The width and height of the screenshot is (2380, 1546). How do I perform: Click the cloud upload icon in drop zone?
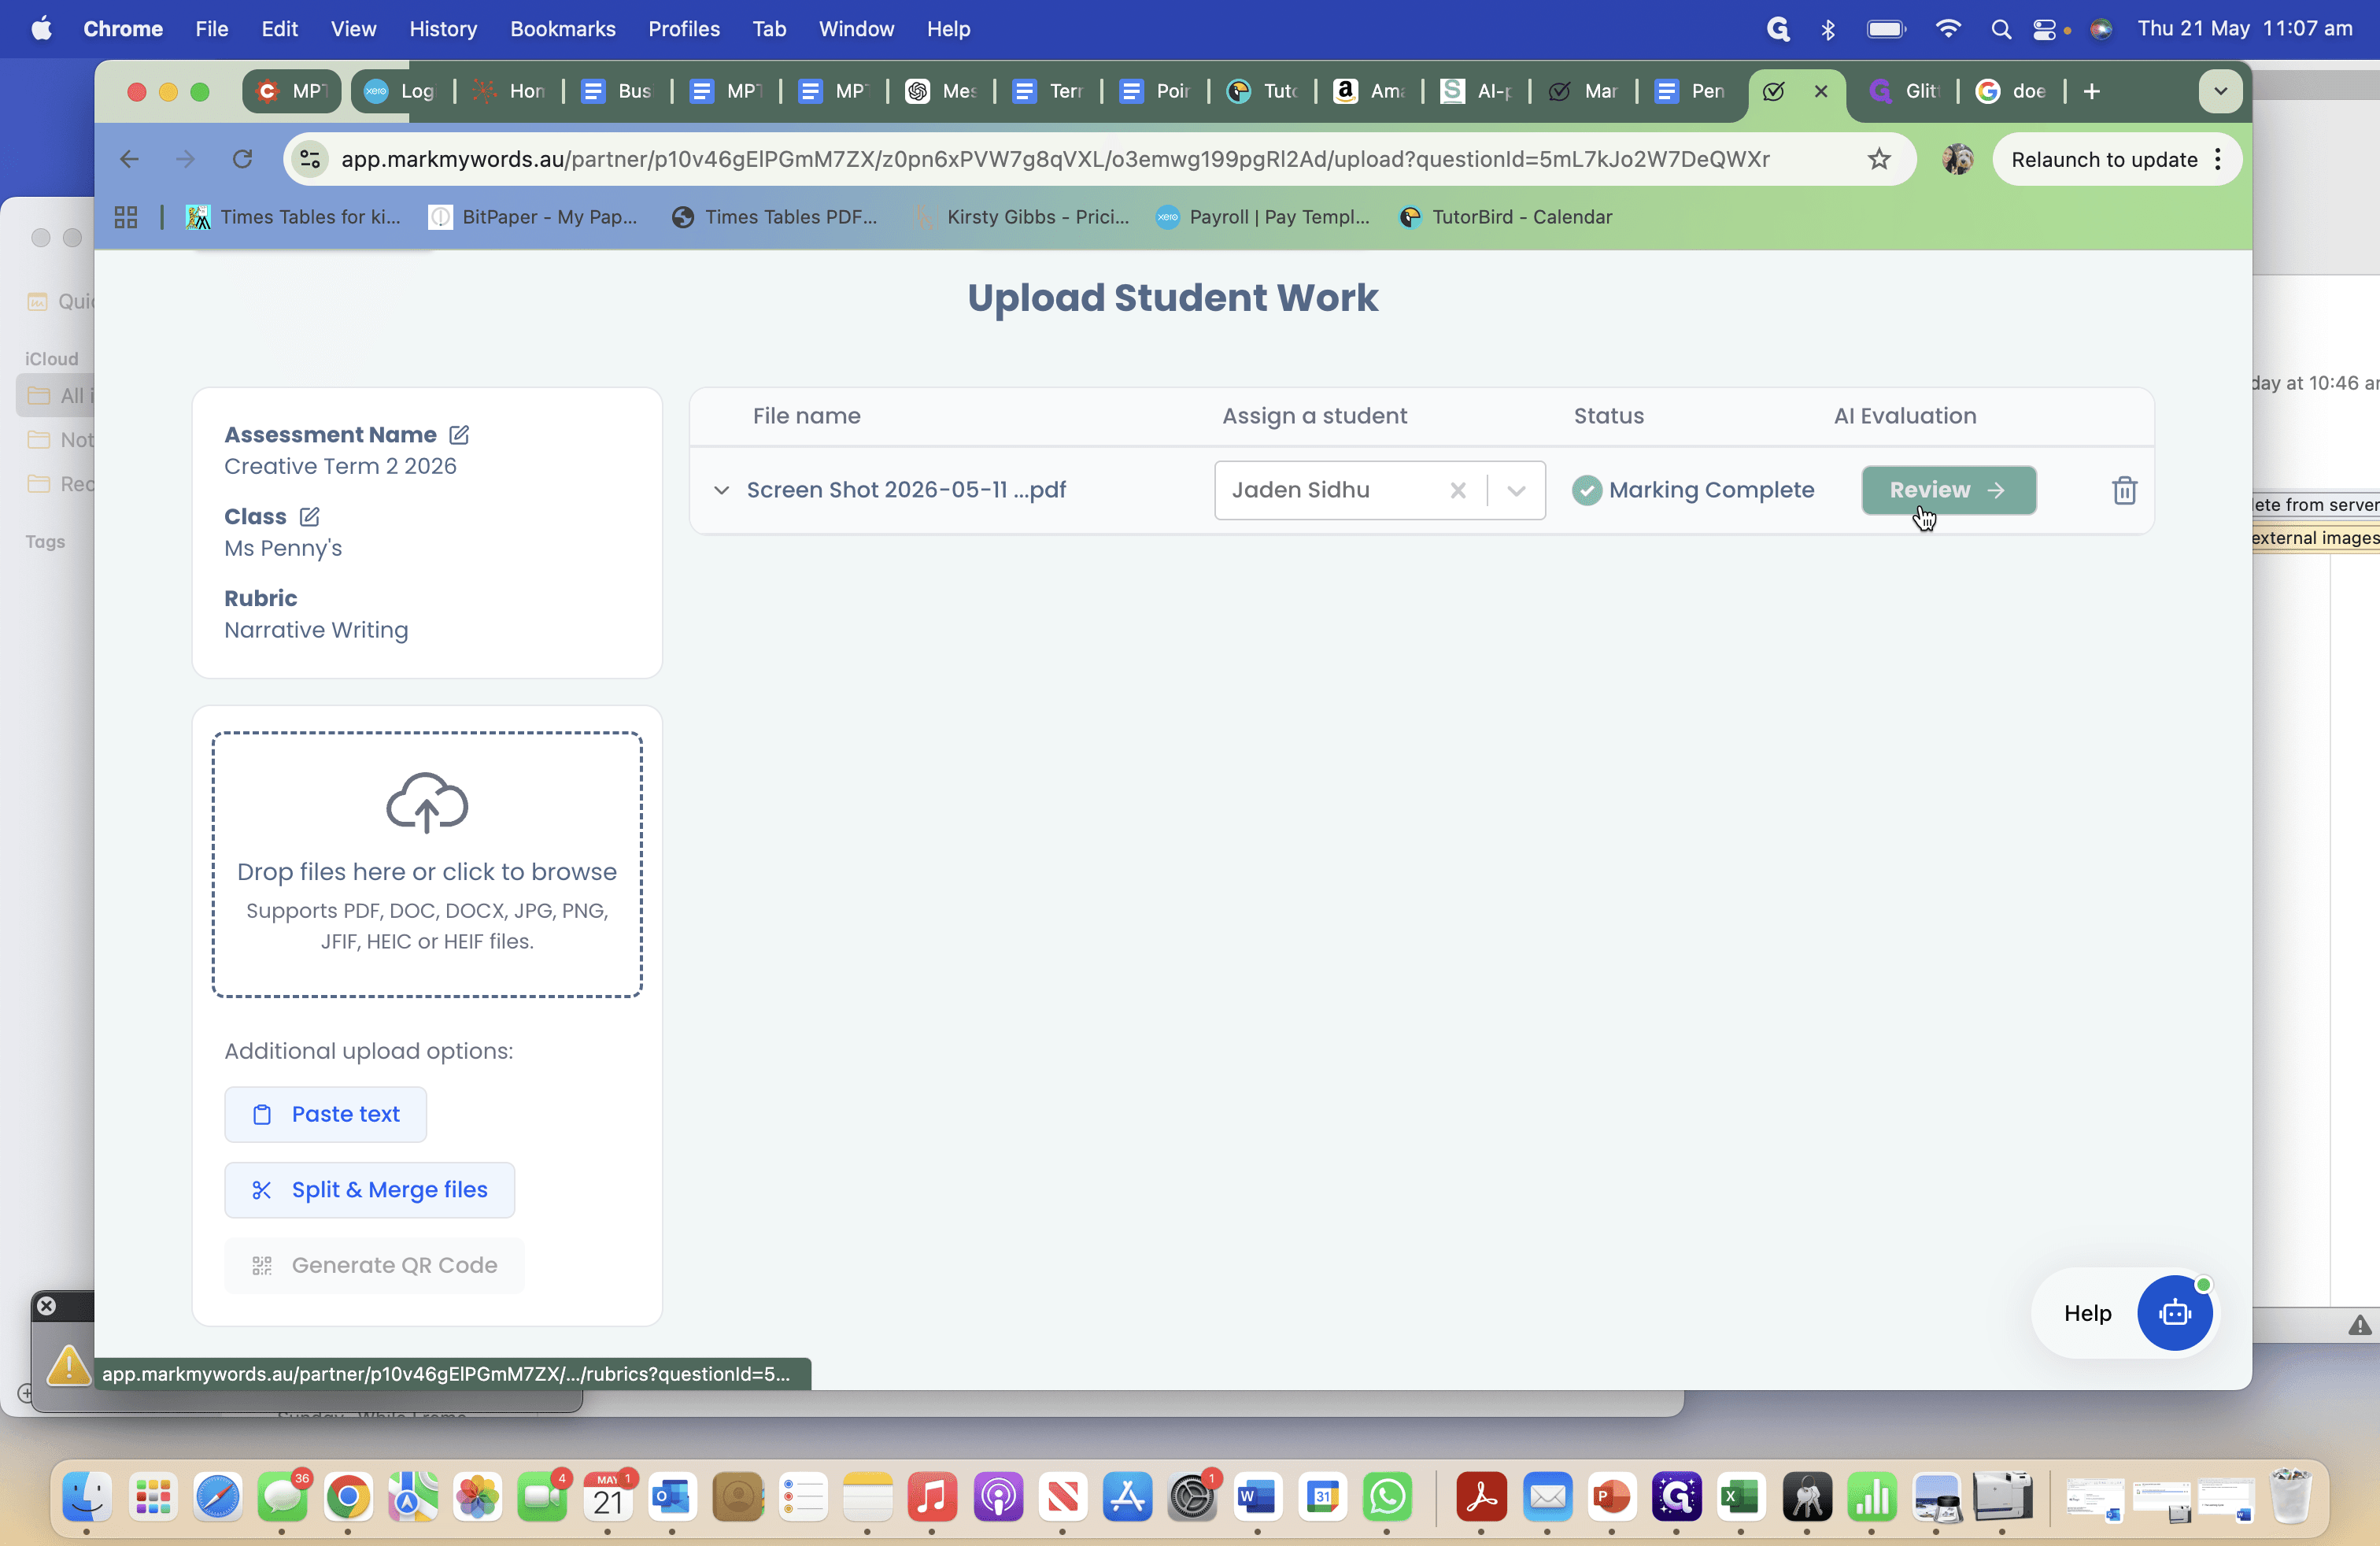427,802
